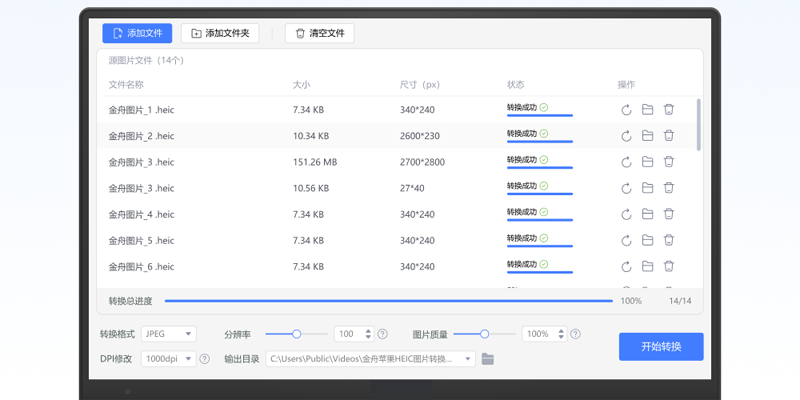Open the 转换格式 JPEG dropdown
Viewport: 800px width, 400px height.
point(168,334)
